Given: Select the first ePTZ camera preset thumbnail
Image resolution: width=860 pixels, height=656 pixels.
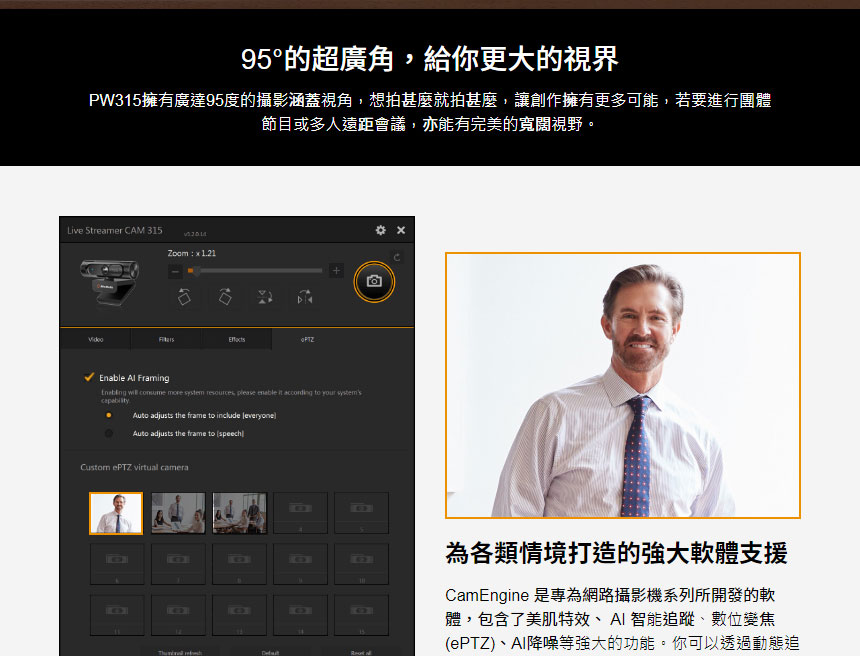Looking at the screenshot, I should pos(115,511).
